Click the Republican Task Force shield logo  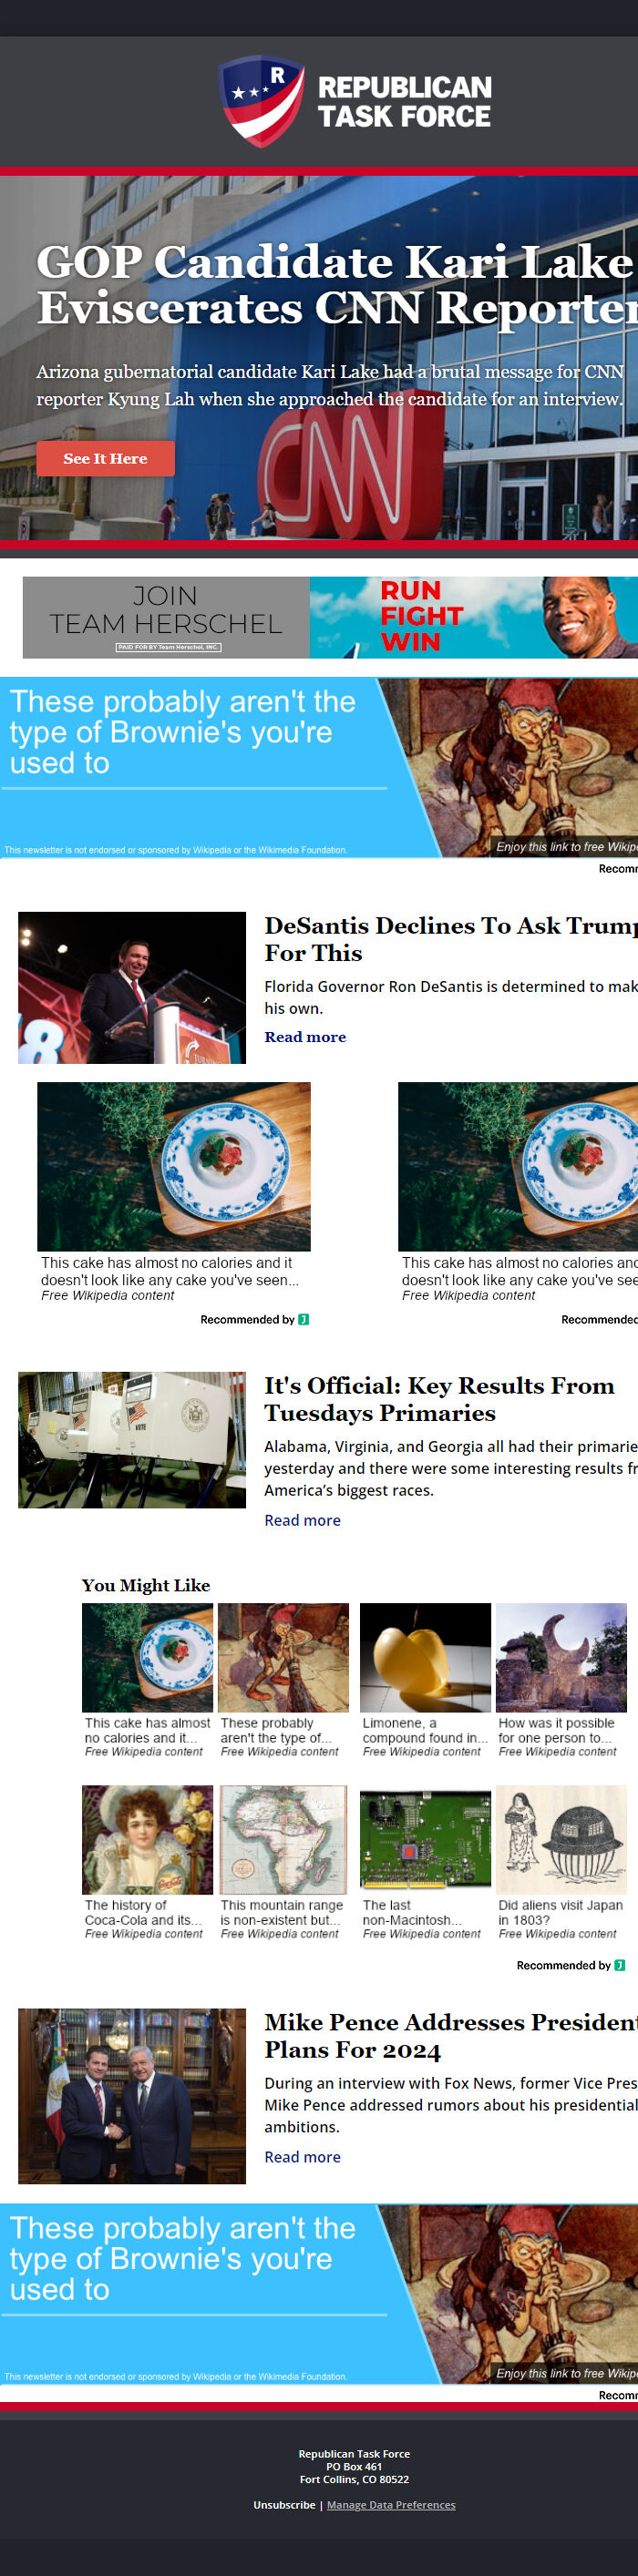point(262,101)
